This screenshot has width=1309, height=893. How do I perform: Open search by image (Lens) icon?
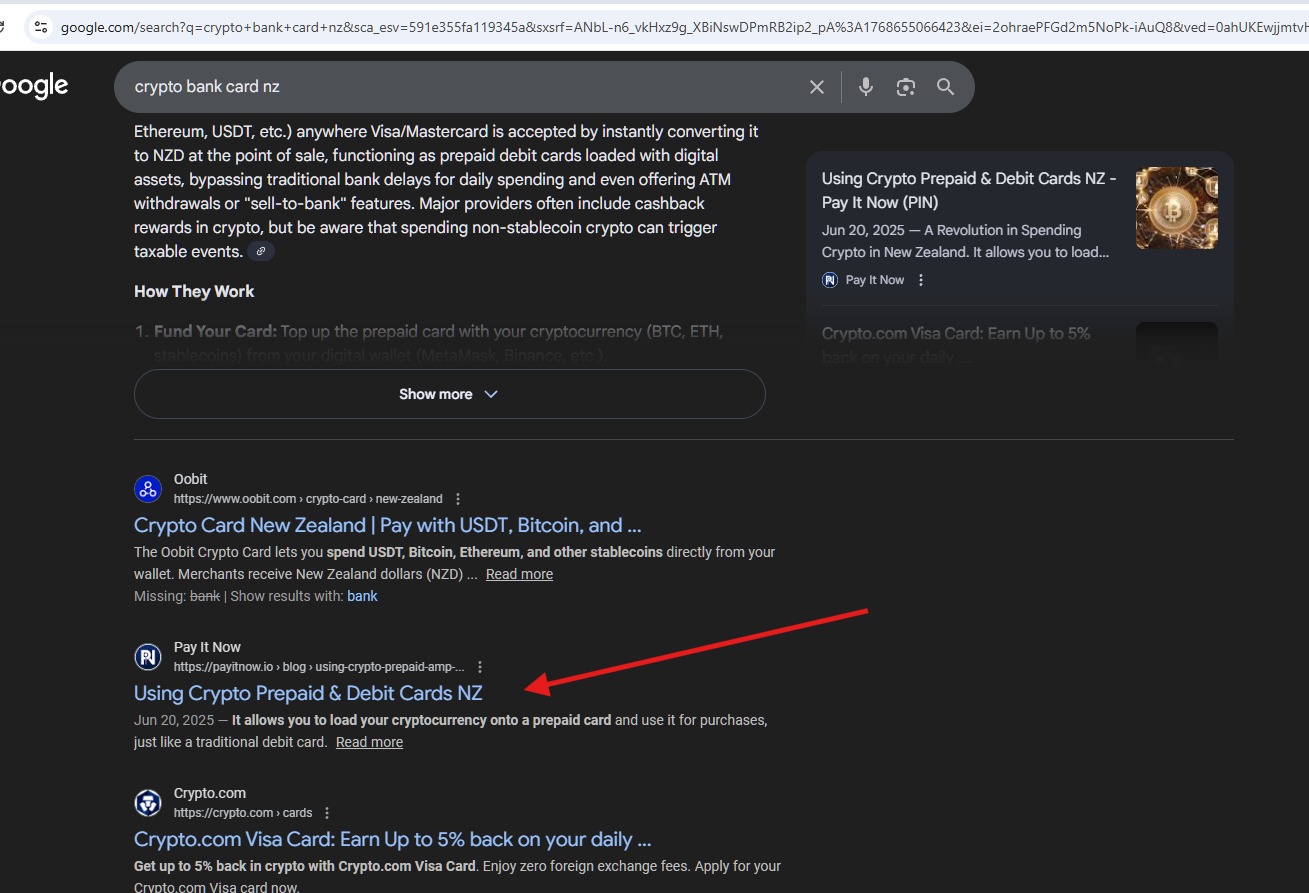[x=906, y=87]
